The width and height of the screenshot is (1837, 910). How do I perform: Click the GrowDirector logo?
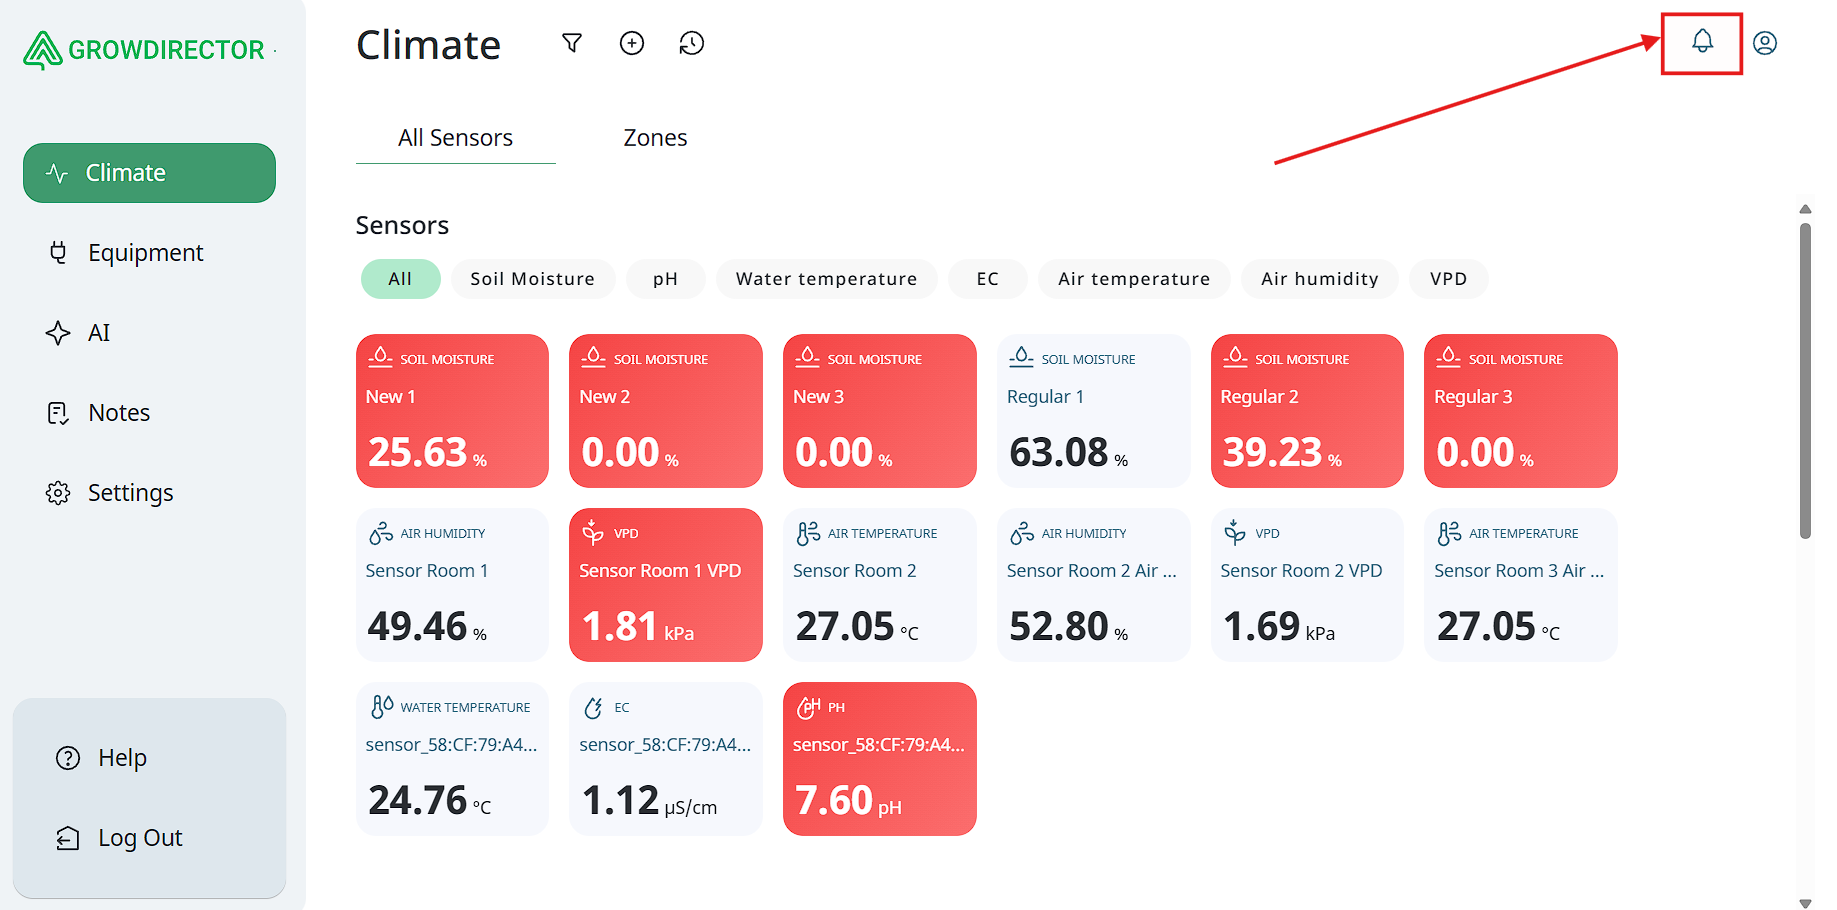(146, 50)
